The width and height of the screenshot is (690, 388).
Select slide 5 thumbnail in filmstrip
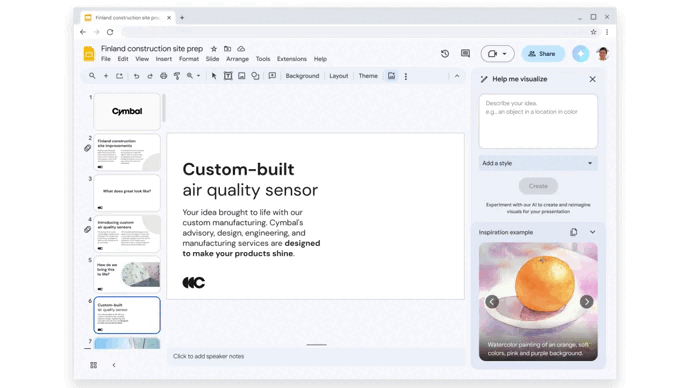click(x=127, y=274)
